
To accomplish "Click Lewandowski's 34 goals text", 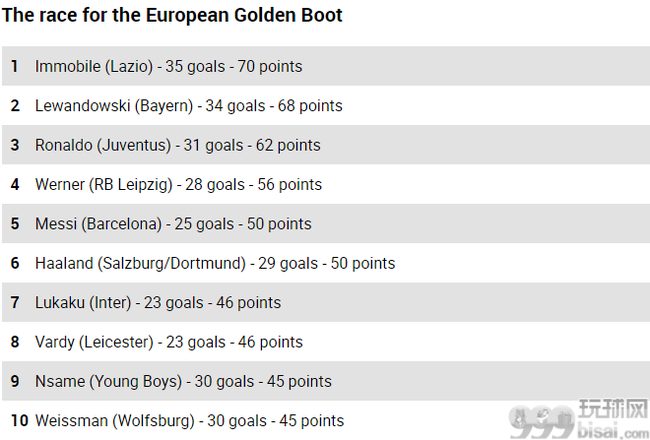I will pyautogui.click(x=235, y=106).
